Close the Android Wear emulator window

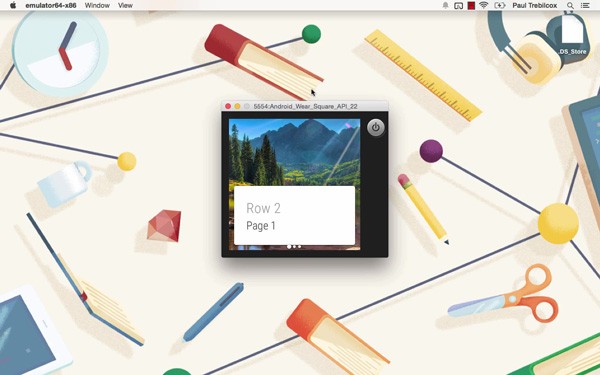(228, 106)
